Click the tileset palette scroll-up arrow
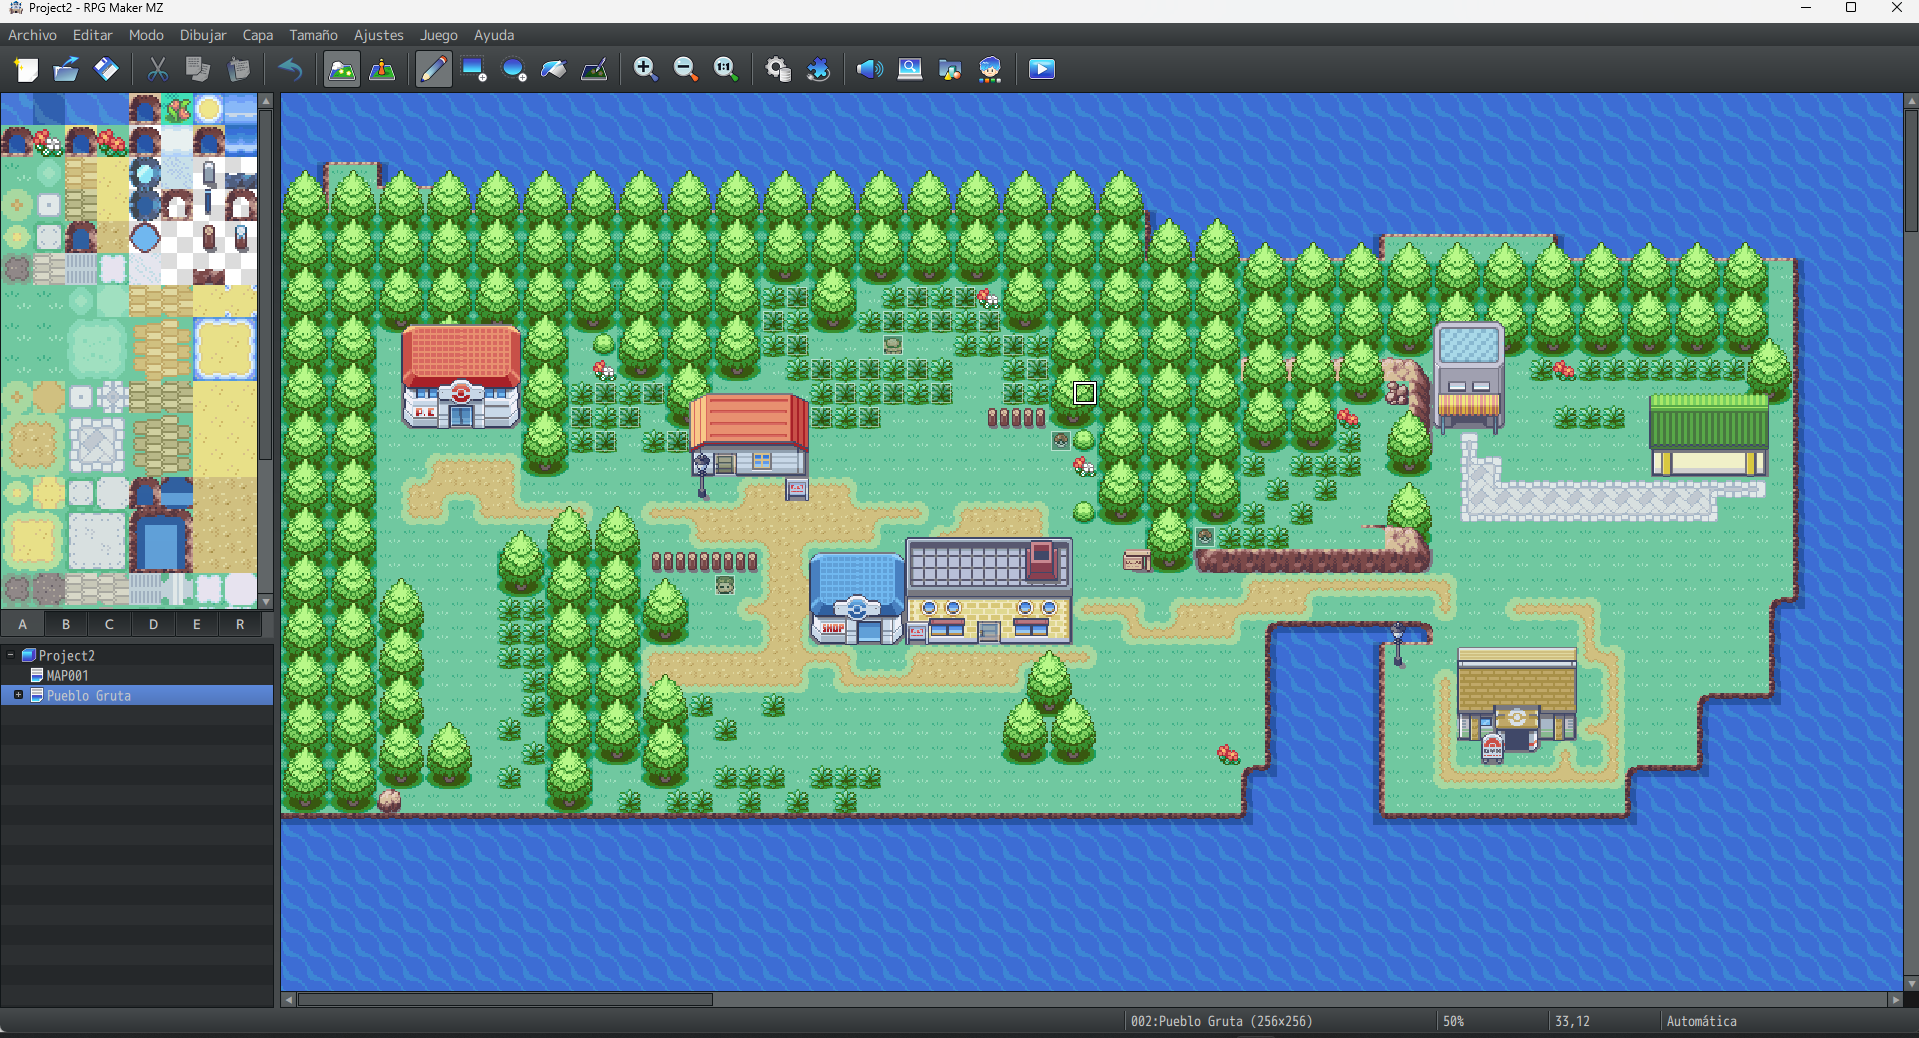This screenshot has height=1038, width=1919. tap(266, 101)
